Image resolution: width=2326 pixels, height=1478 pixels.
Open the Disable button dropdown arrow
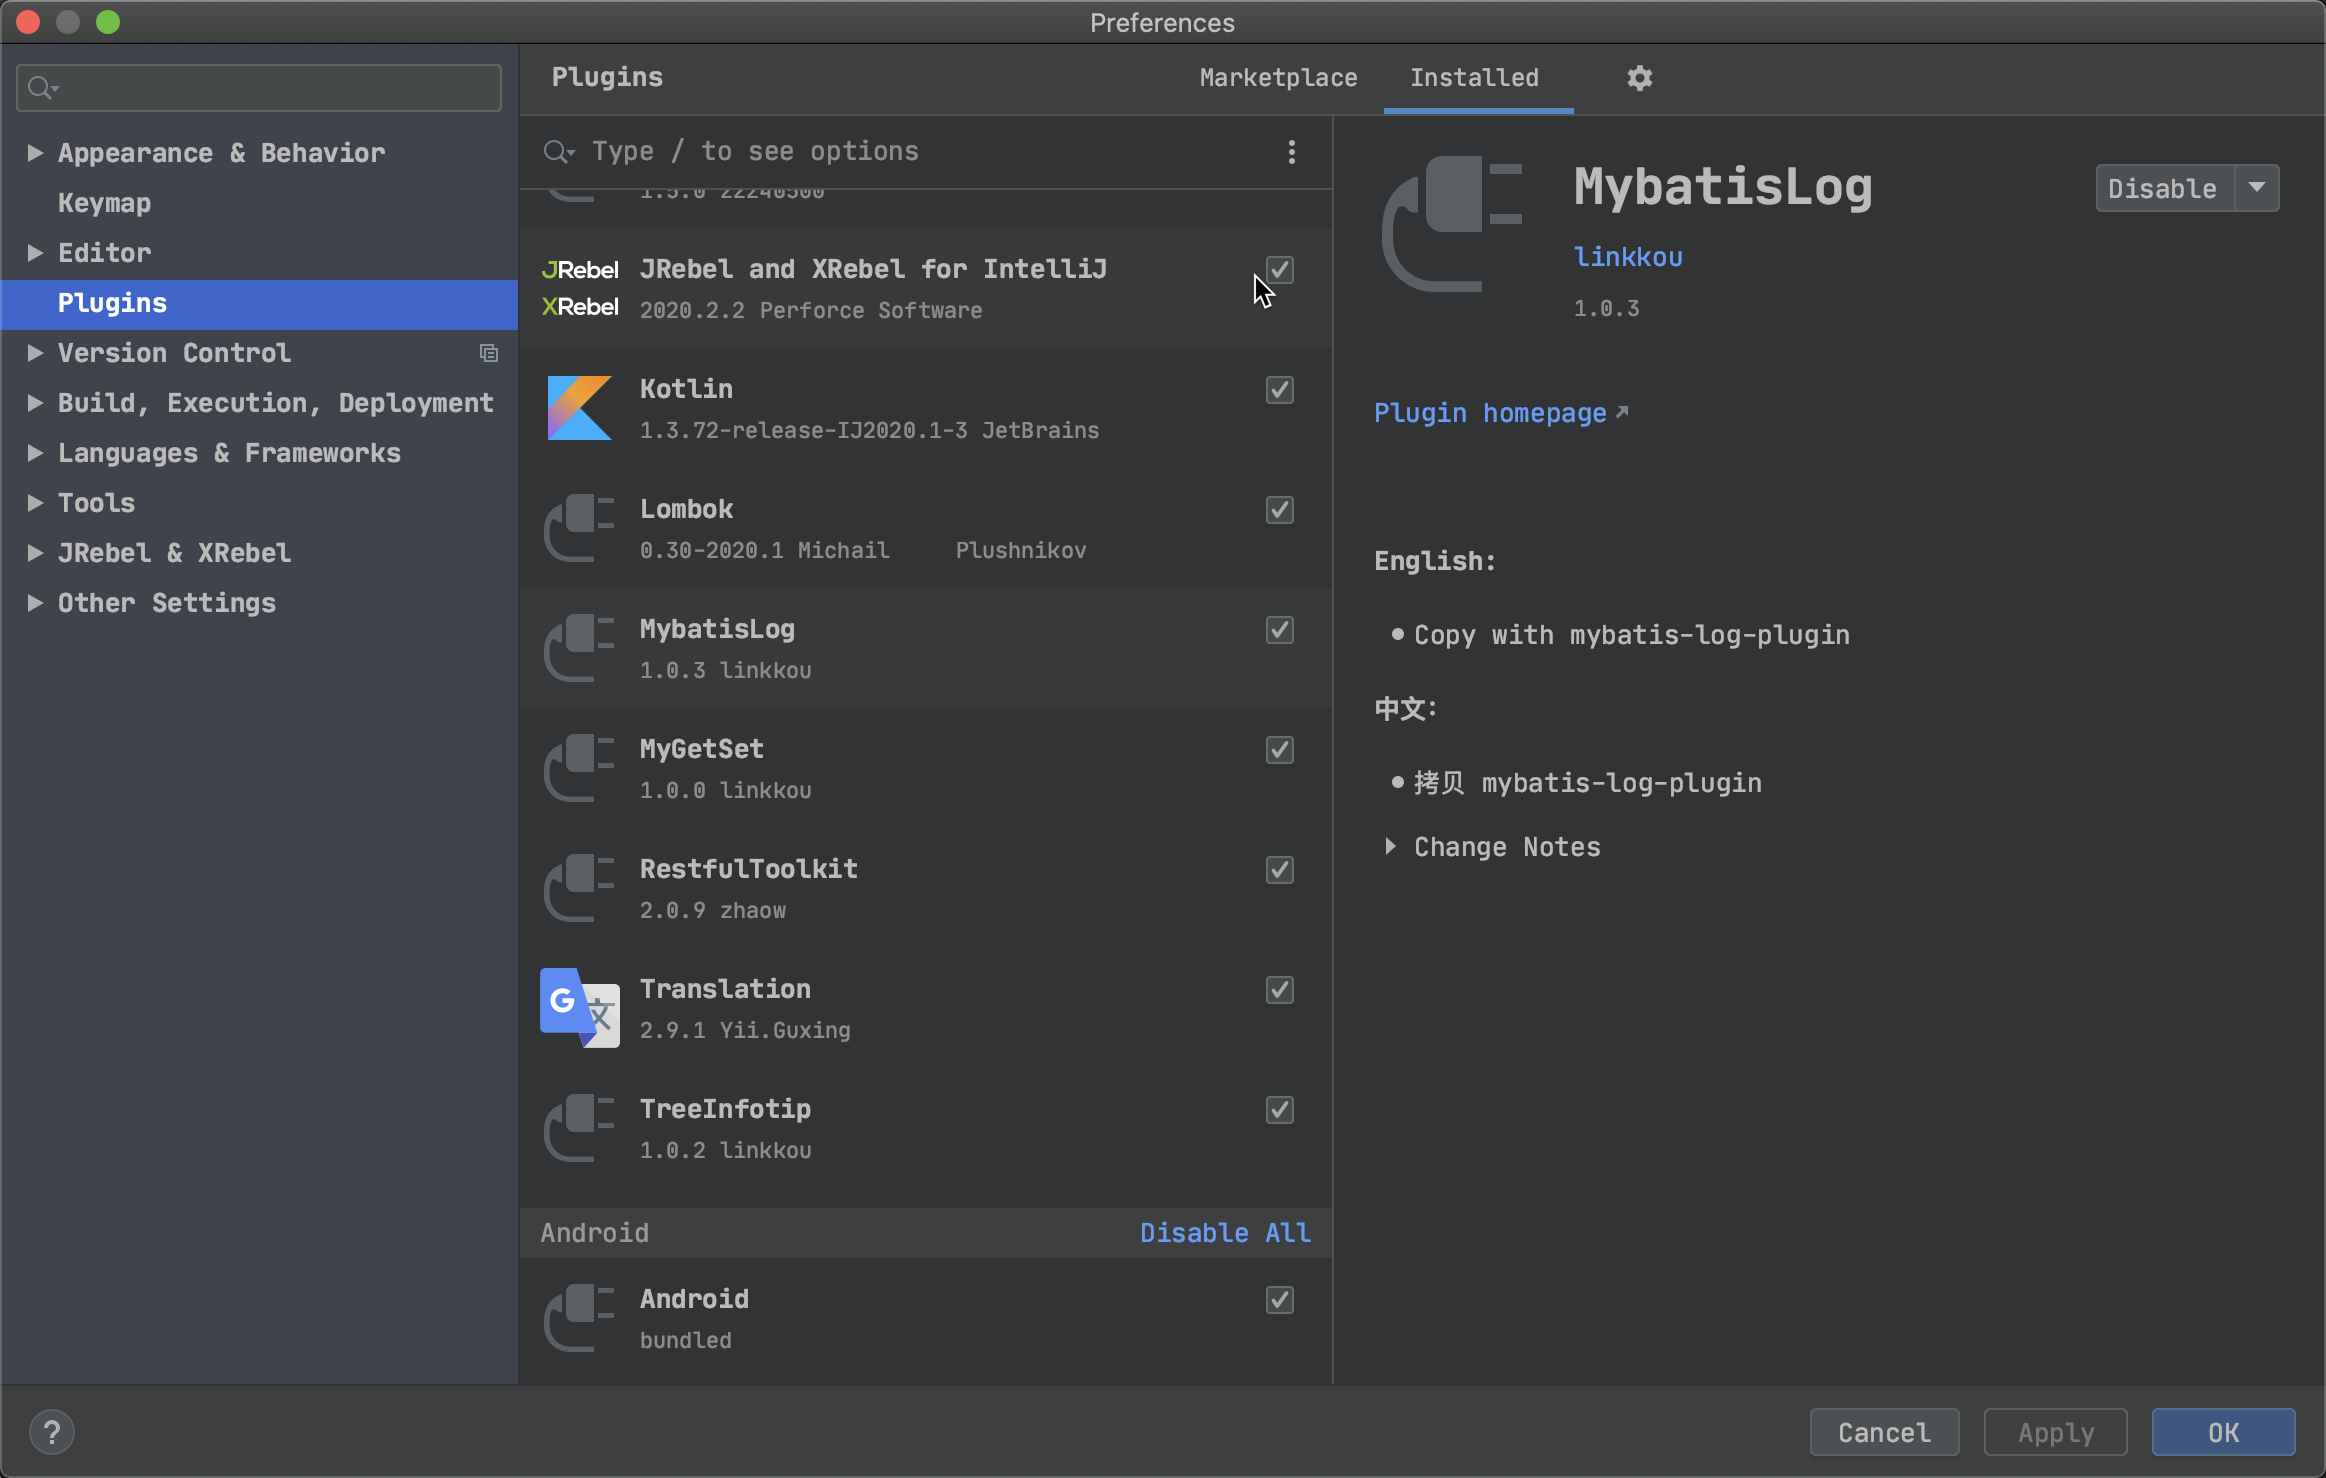click(2257, 188)
